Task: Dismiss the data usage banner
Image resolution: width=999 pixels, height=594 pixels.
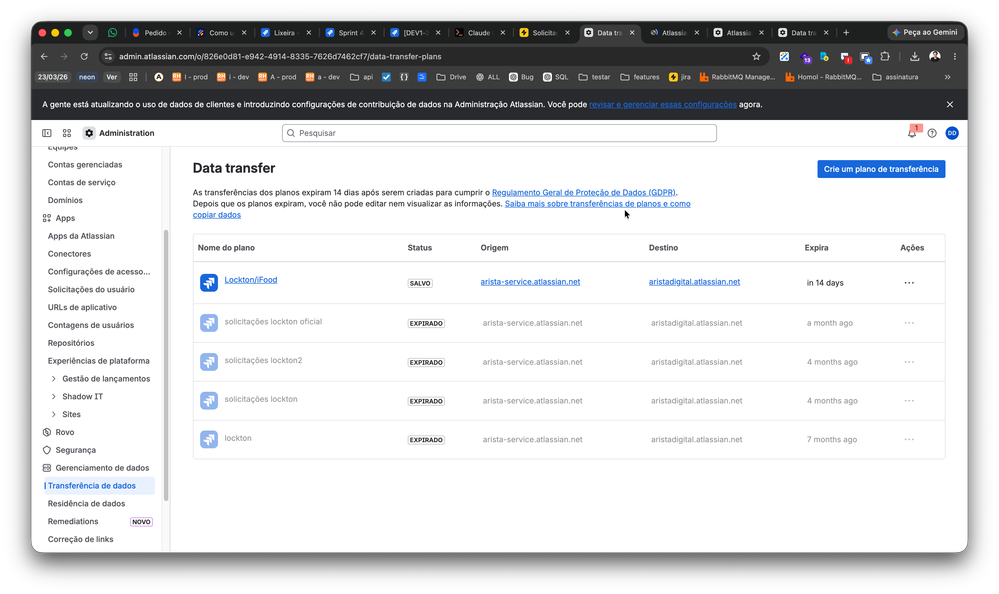Action: 950,105
